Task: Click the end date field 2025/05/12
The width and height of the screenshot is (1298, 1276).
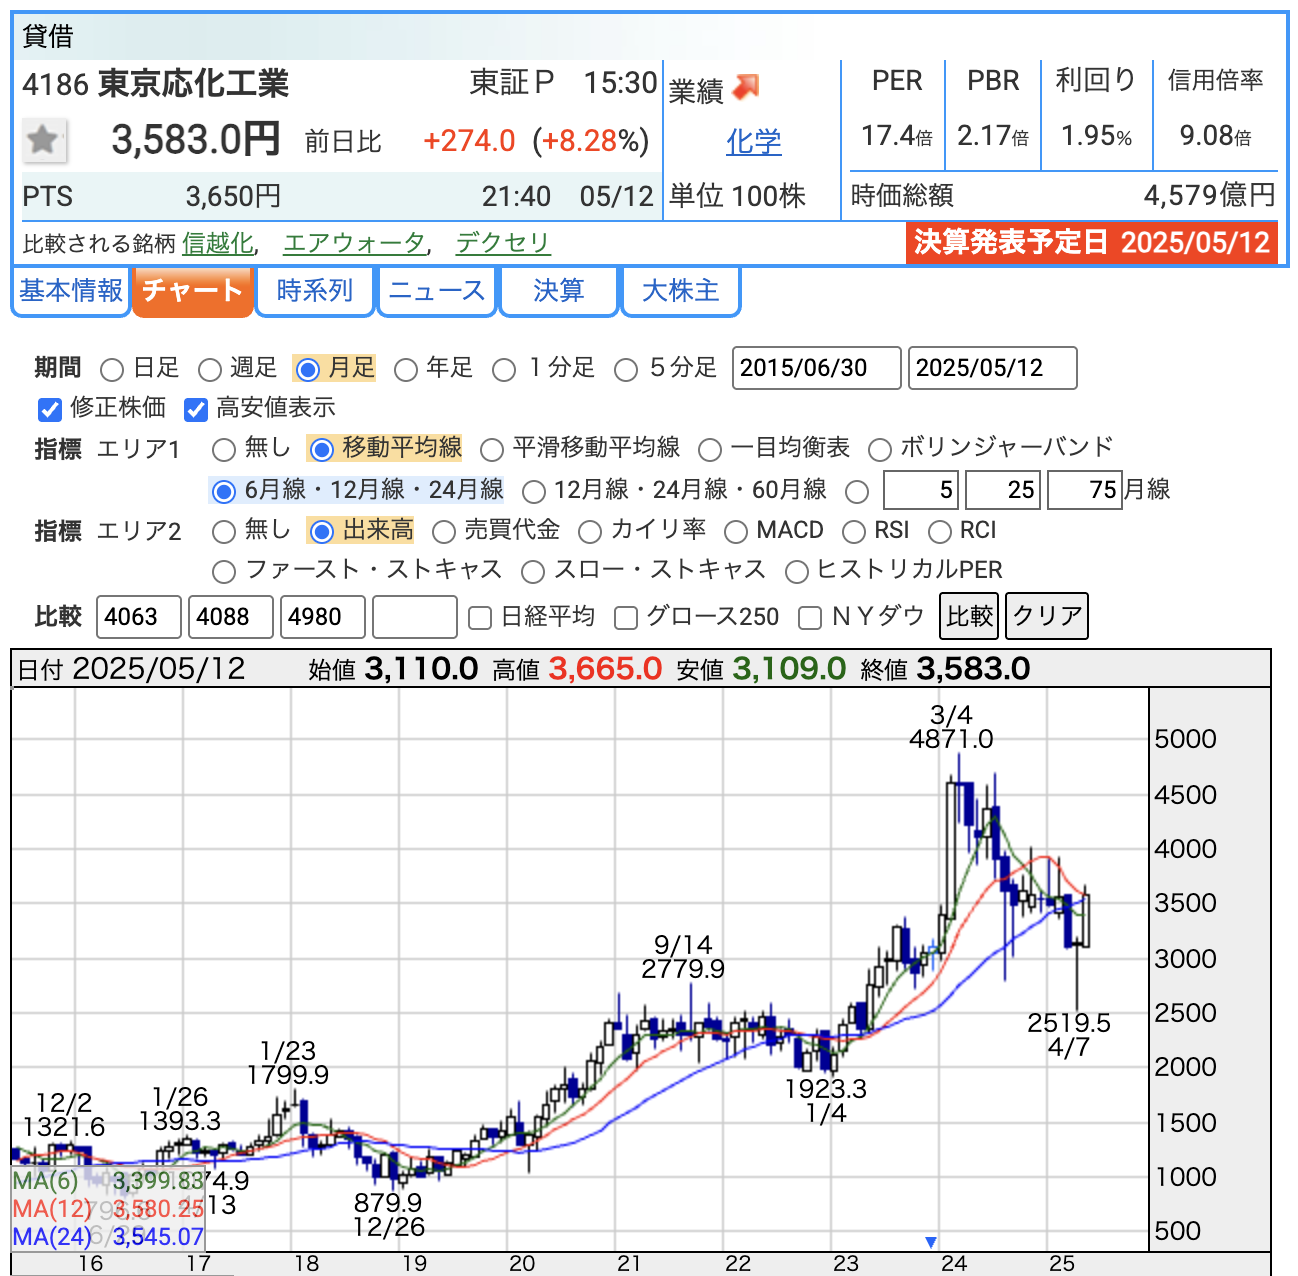Action: point(992,368)
